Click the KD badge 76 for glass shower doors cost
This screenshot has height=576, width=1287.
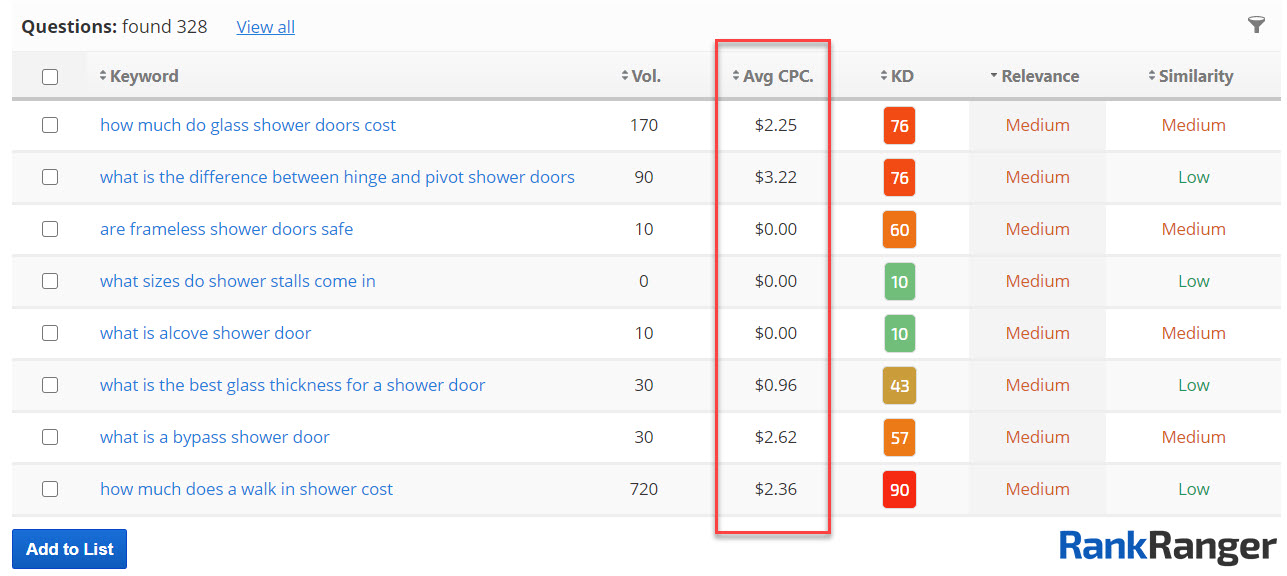[x=899, y=126]
